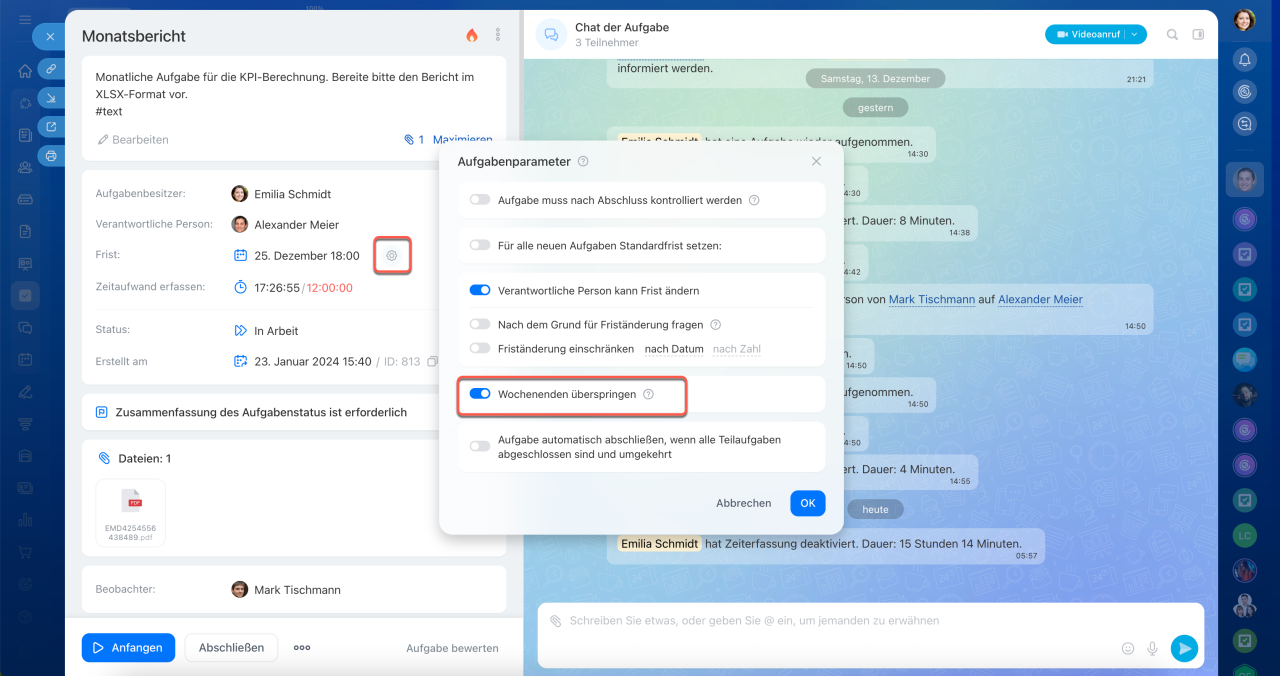Click the search icon in chat header
This screenshot has width=1280, height=676.
(x=1172, y=35)
